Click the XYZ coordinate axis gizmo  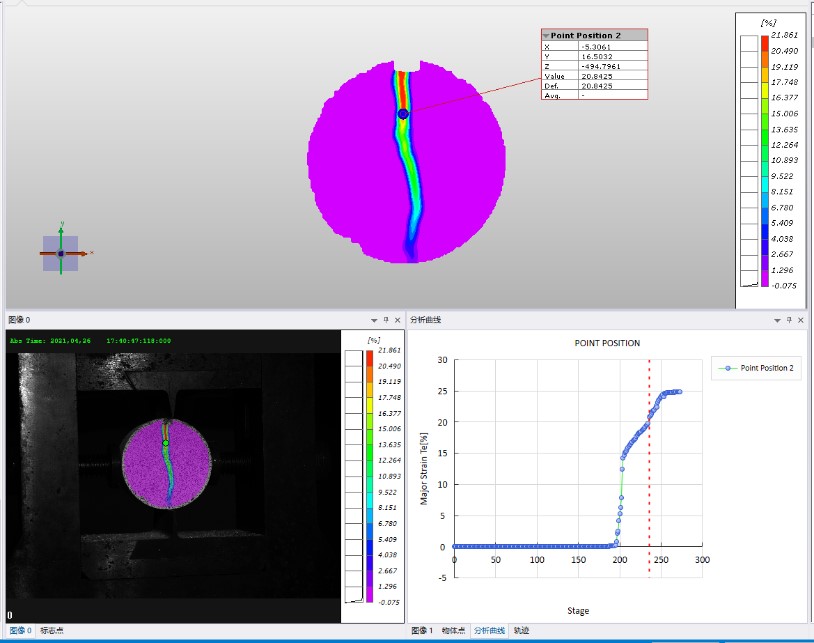pyautogui.click(x=61, y=253)
